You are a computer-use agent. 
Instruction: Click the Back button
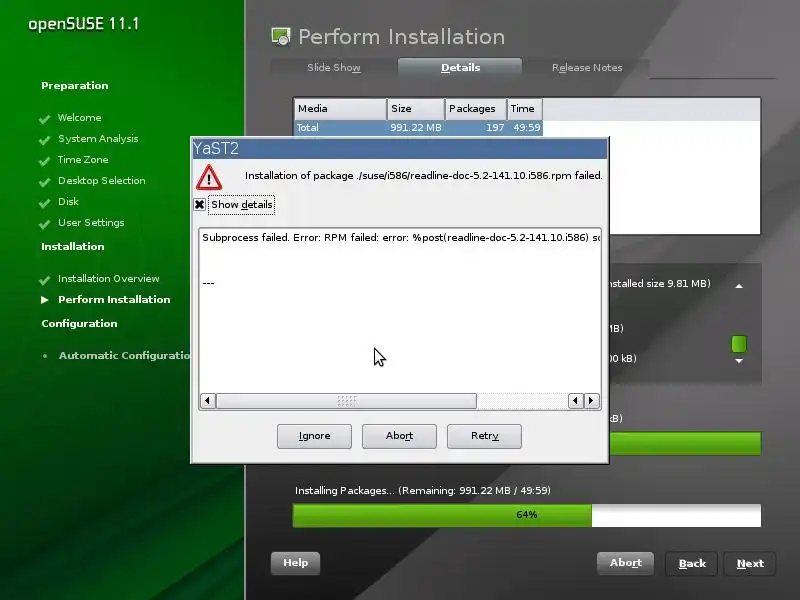[692, 563]
